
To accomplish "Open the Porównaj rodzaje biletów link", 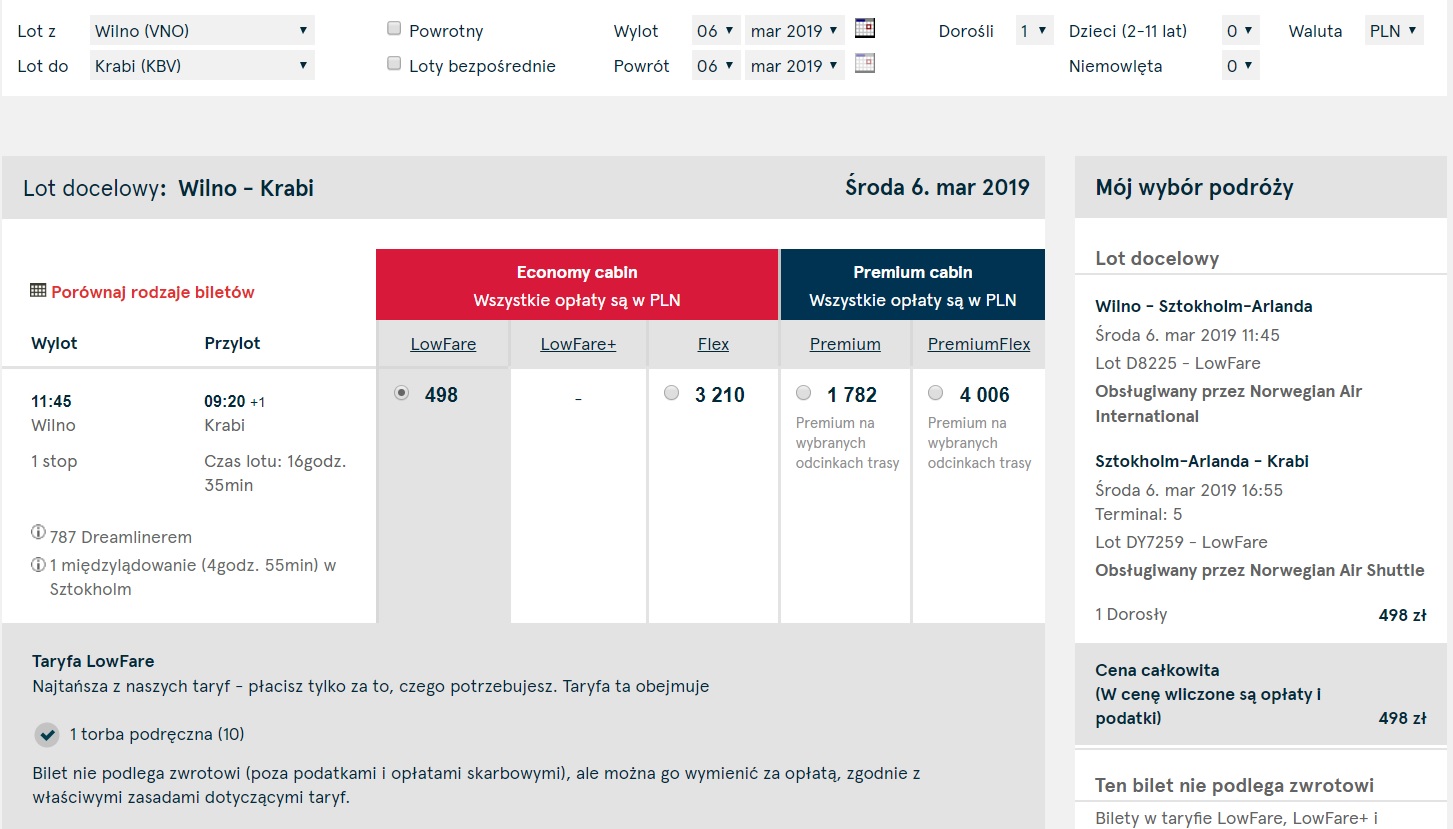I will click(153, 292).
